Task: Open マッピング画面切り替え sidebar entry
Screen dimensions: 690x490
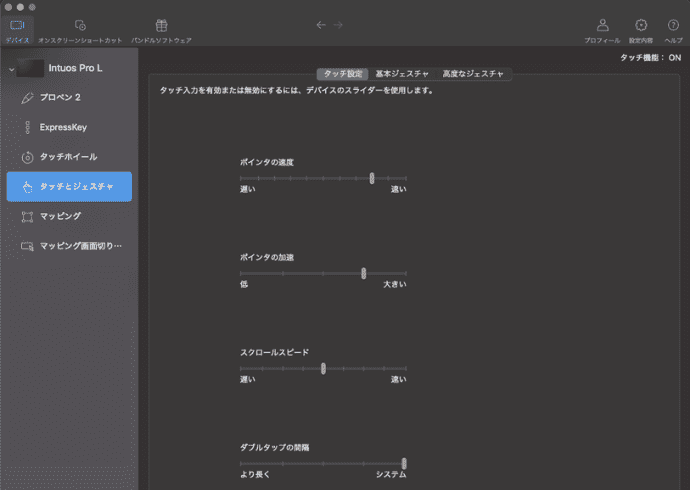Action: 68,245
